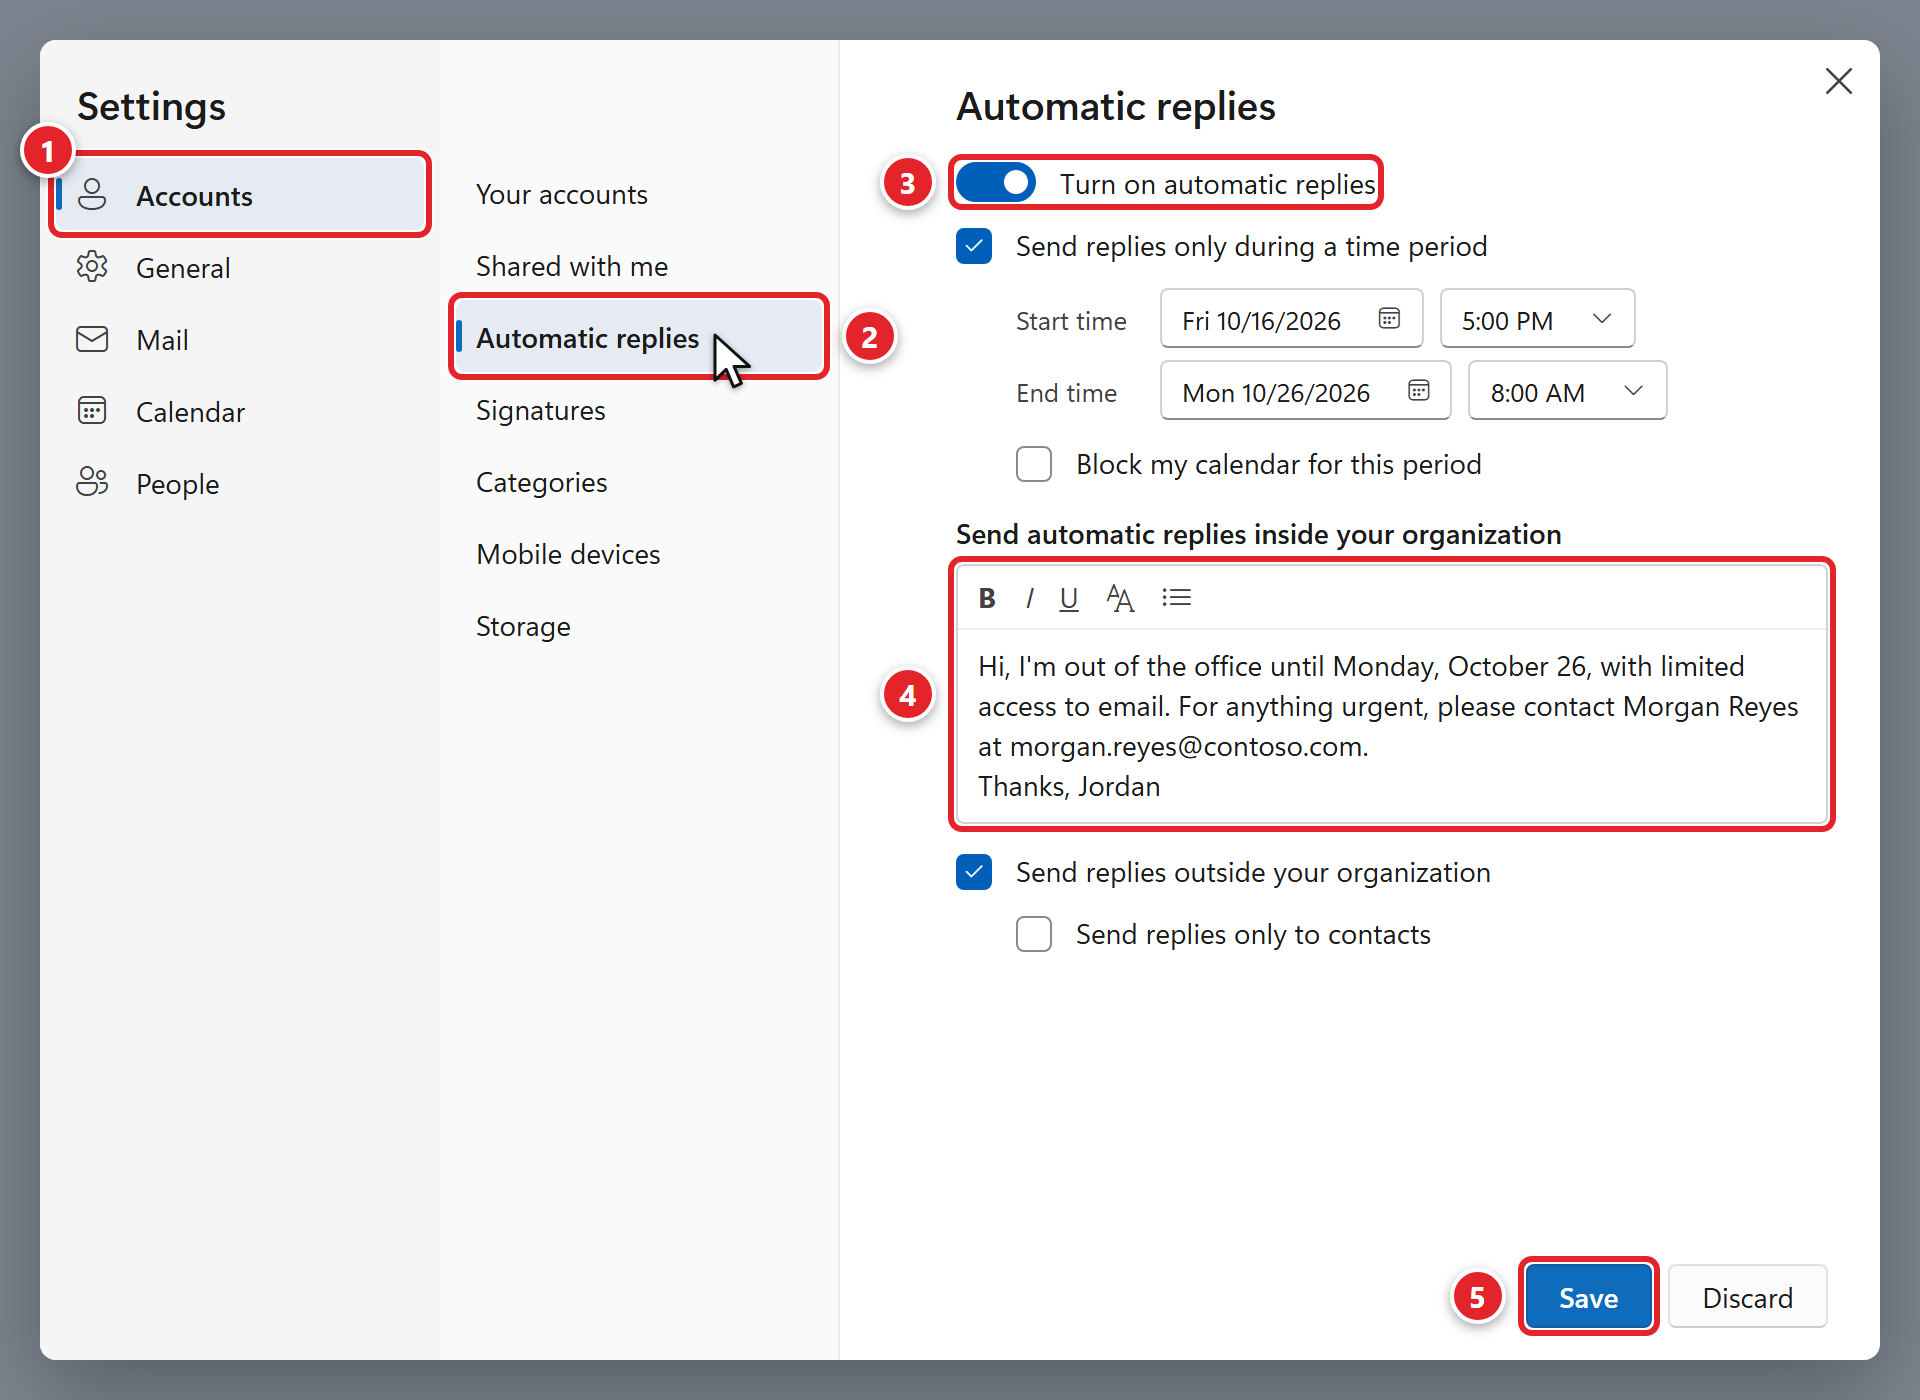Click inside the automatic reply message text
Image resolution: width=1920 pixels, height=1400 pixels.
click(1391, 726)
